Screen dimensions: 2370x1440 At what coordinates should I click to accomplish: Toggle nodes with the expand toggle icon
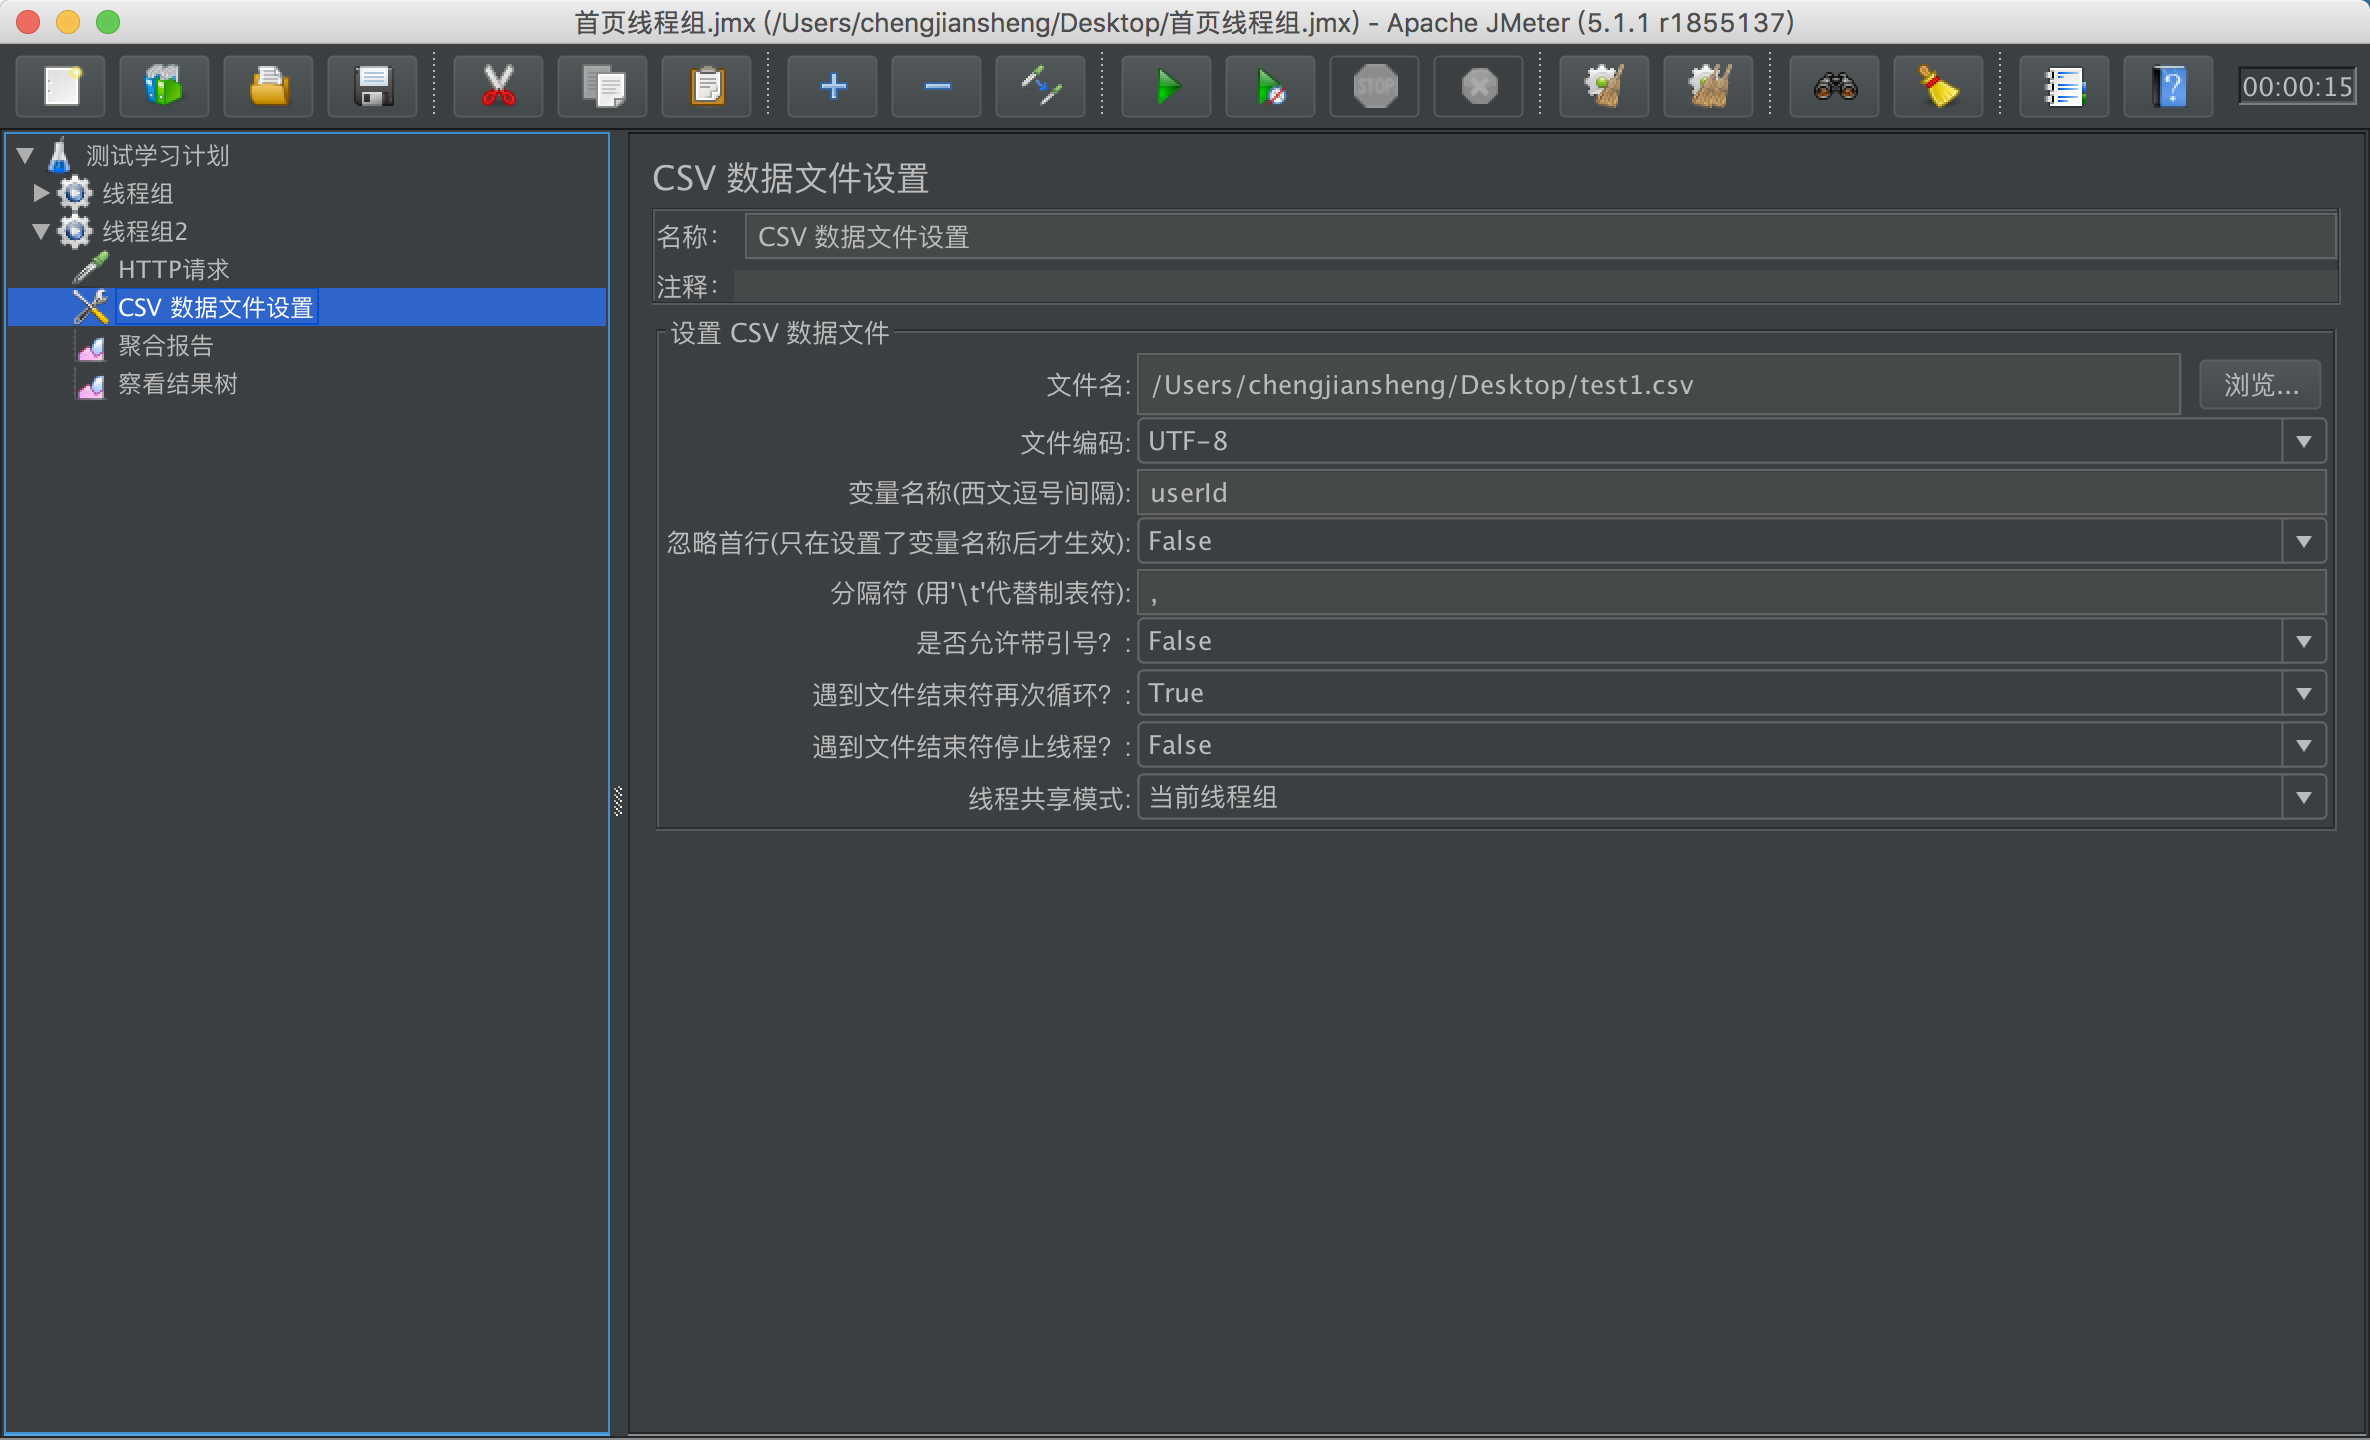1040,87
